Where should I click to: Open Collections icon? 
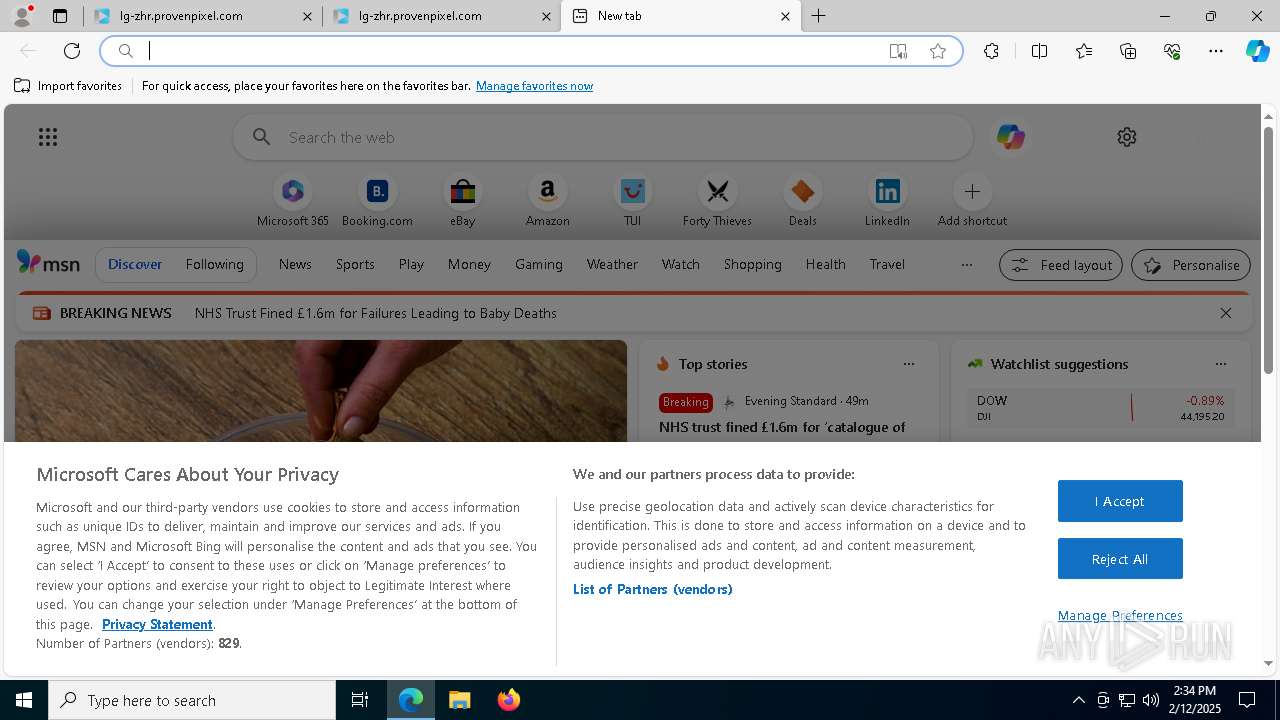[x=1128, y=51]
